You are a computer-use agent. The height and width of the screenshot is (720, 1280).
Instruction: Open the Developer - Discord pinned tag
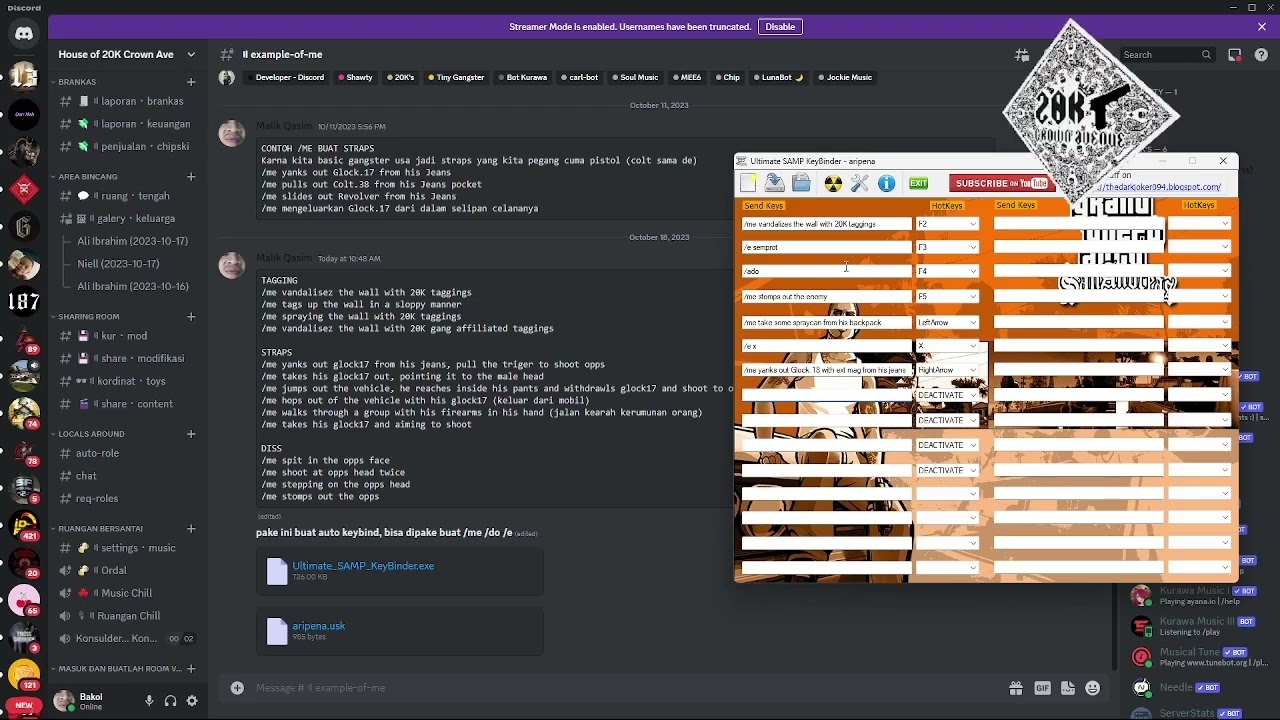pyautogui.click(x=284, y=77)
